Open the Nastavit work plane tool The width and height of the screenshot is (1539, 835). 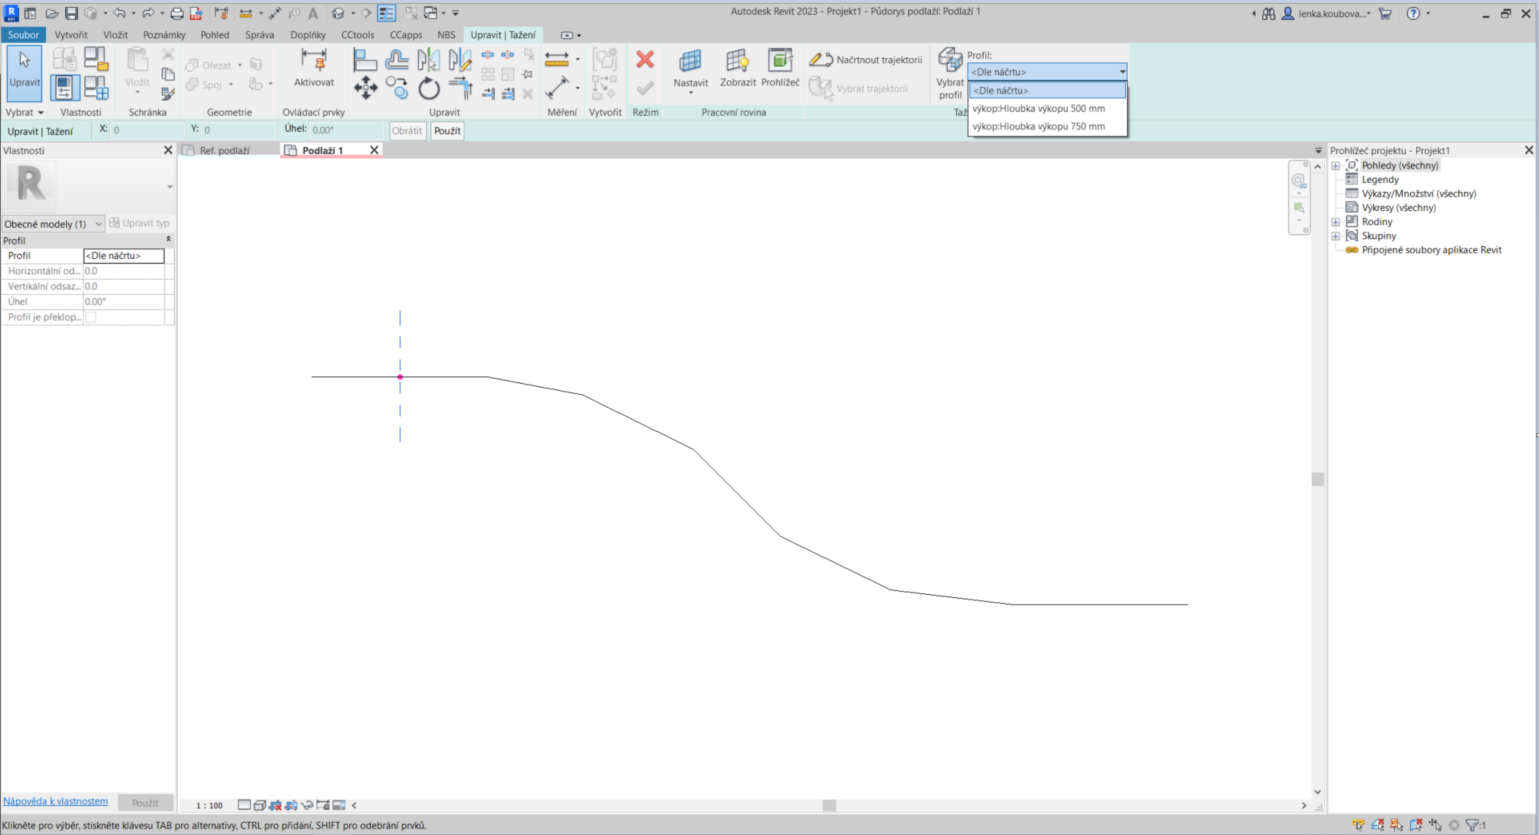(x=690, y=68)
